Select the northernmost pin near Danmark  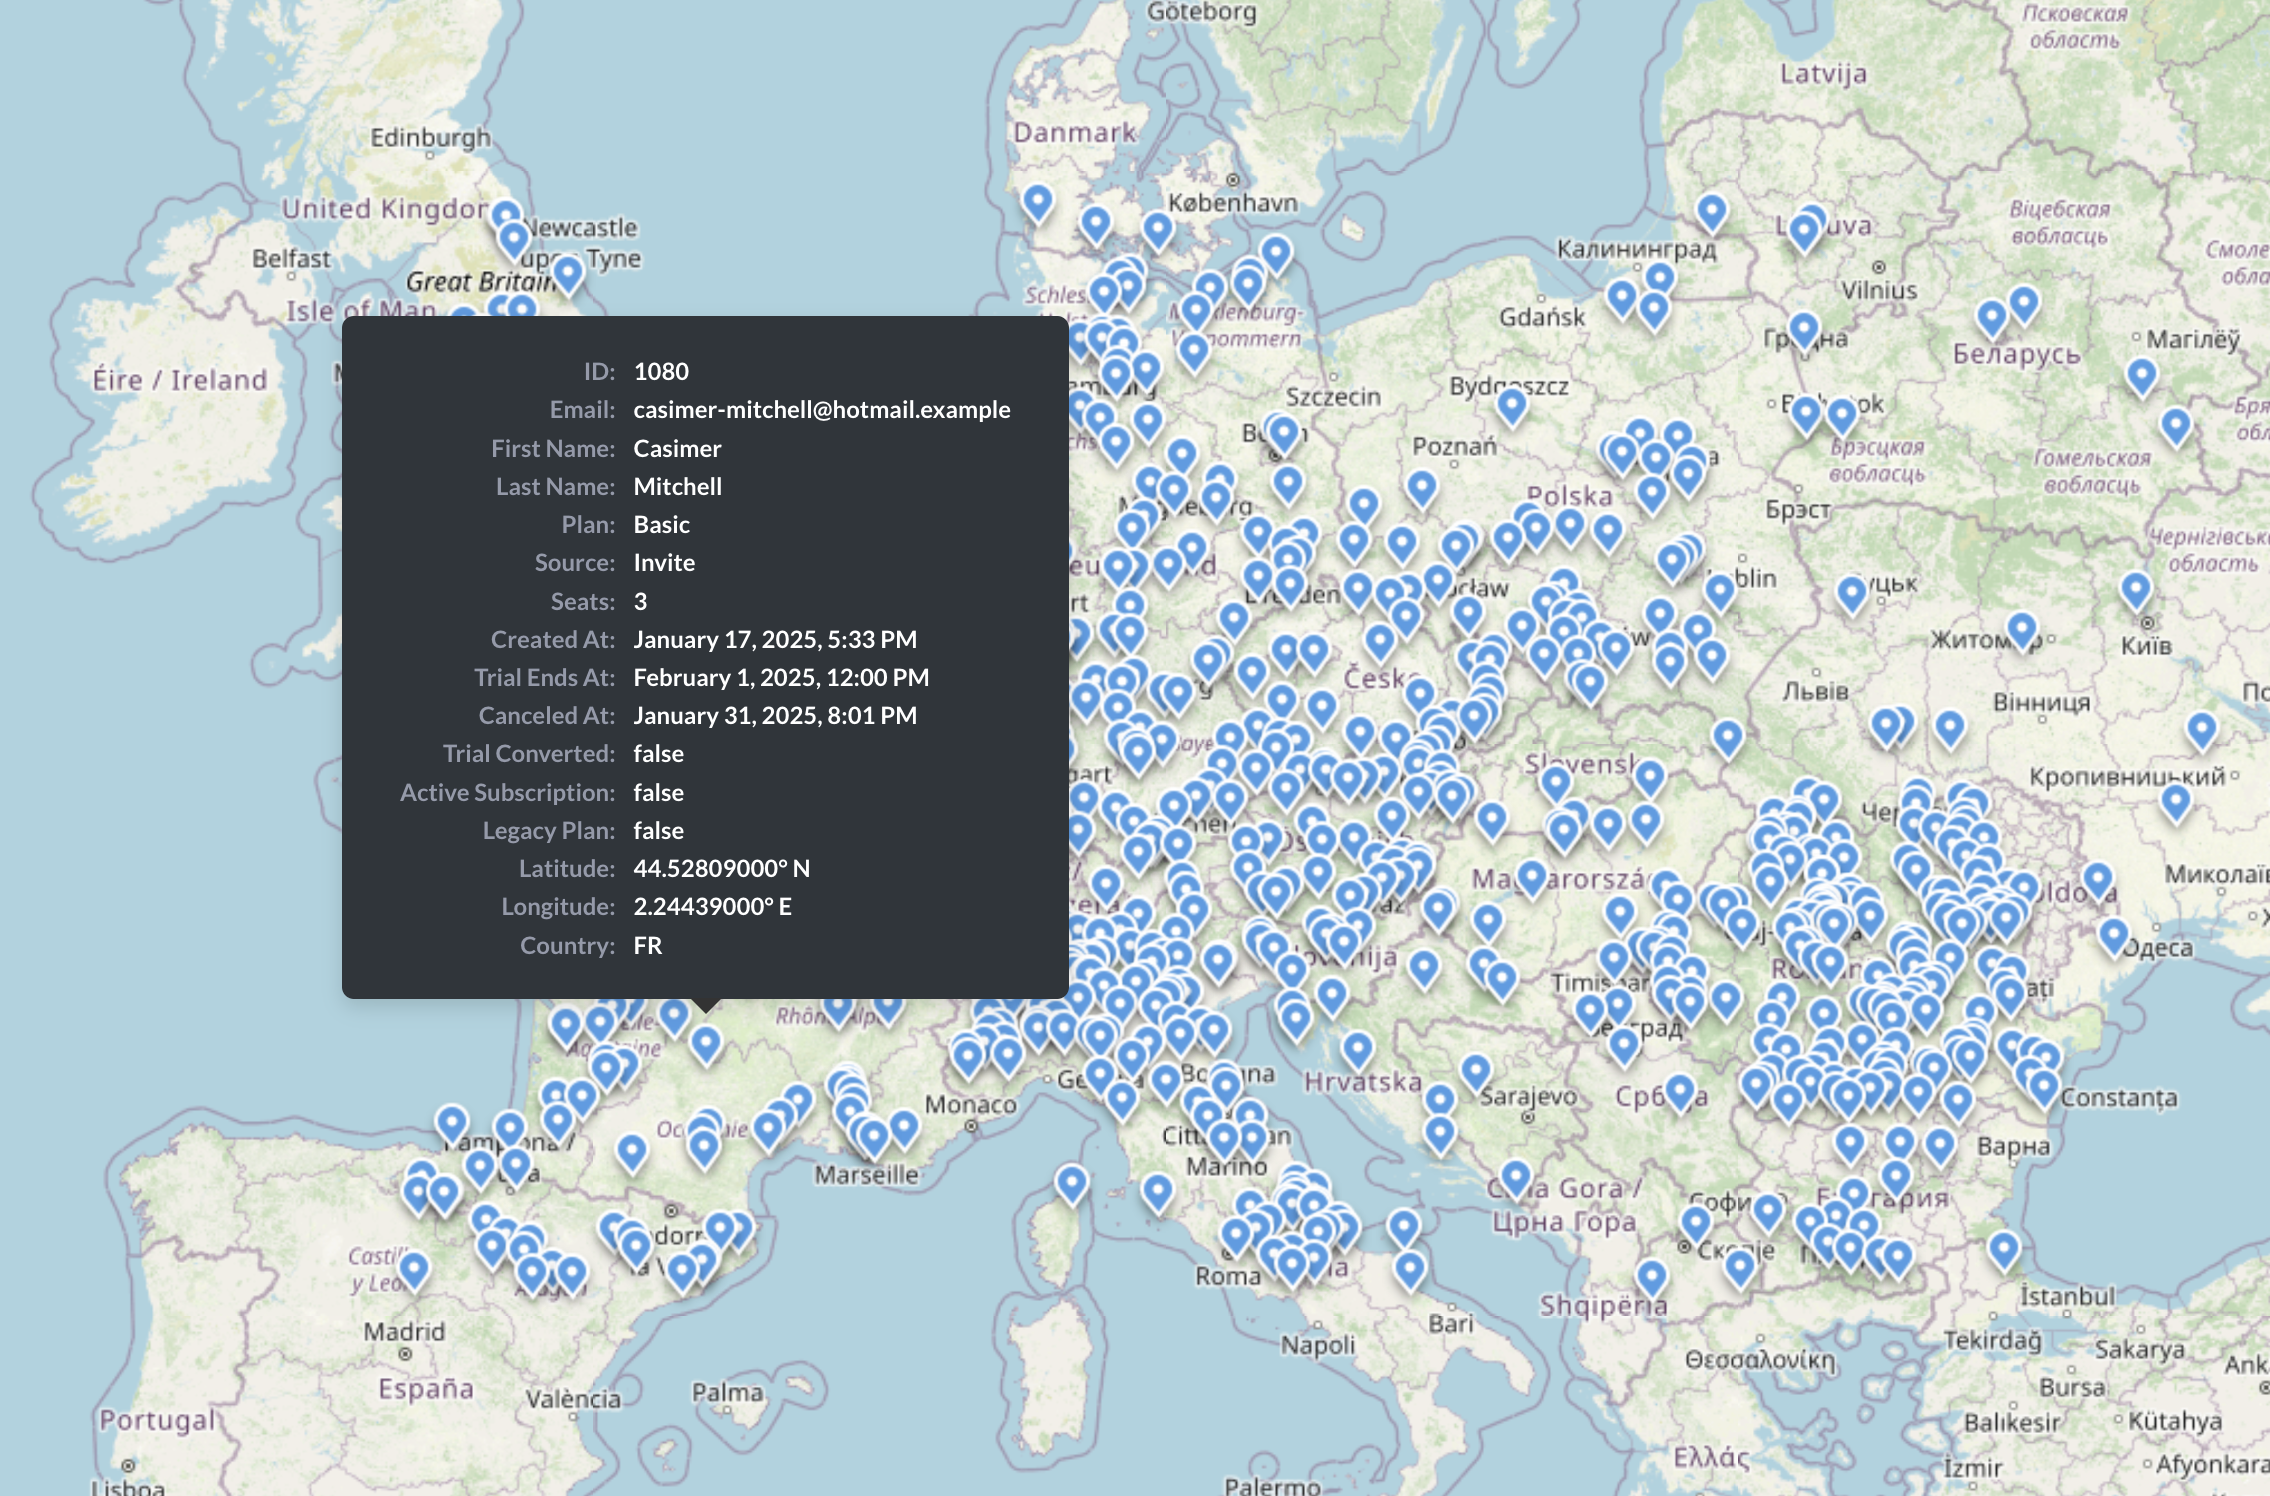pyautogui.click(x=1037, y=200)
